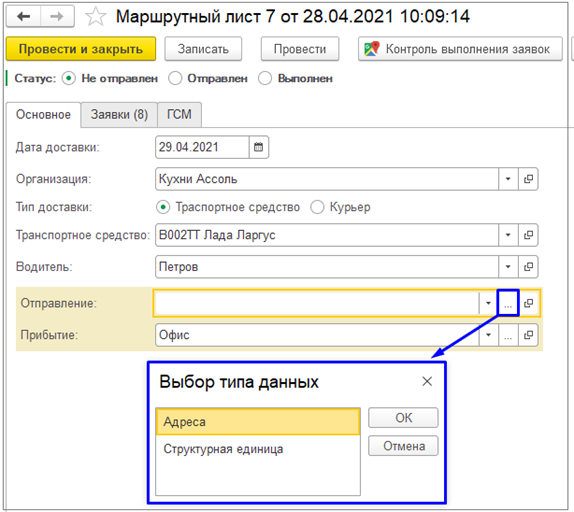
Task: Click the ellipsis select button in Отправление
Action: pos(508,303)
